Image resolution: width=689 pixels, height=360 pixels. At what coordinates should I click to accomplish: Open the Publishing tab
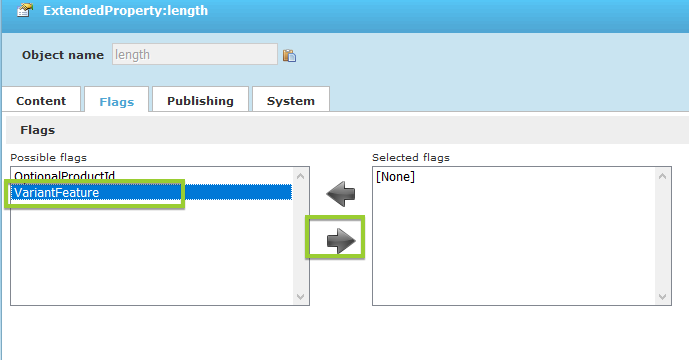click(x=200, y=100)
